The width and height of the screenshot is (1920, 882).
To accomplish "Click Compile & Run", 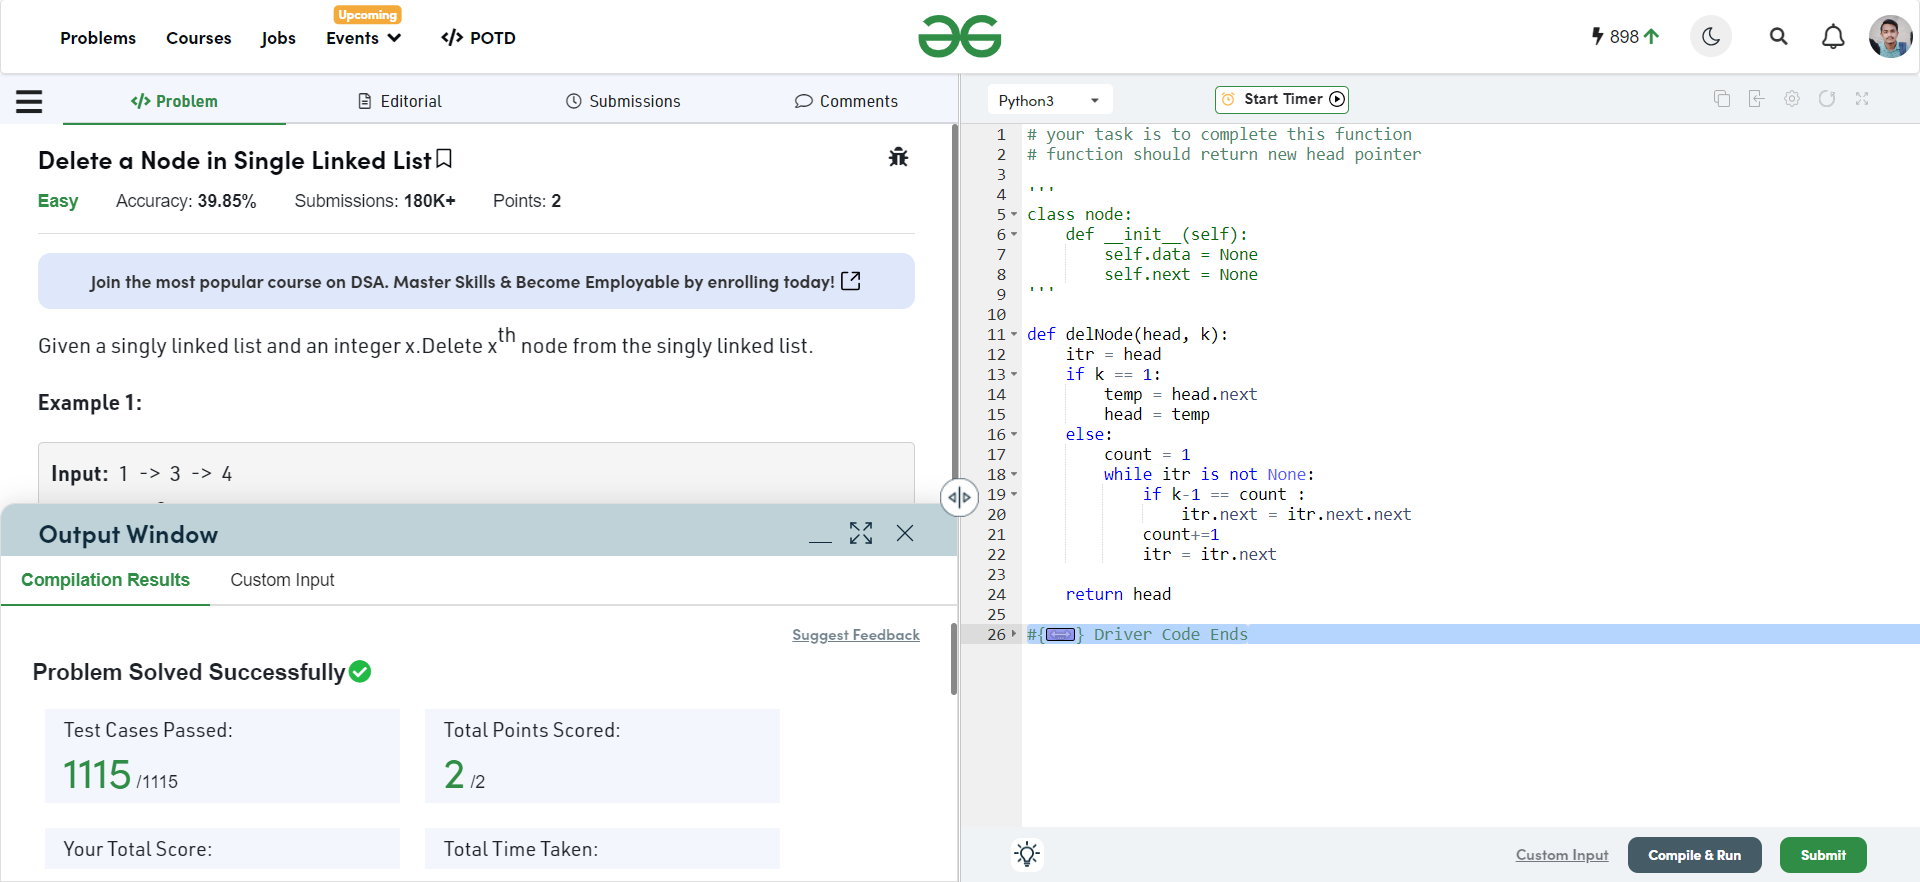I will point(1694,855).
